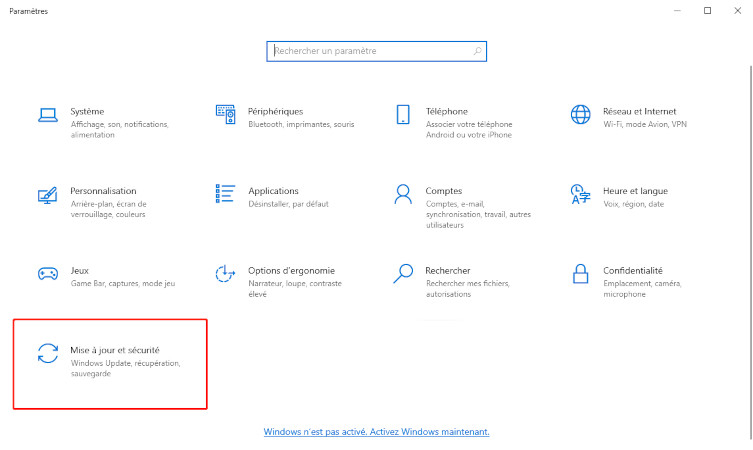Screen dimensions: 753x450
Task: Select the Jeux title text
Action: 80,270
